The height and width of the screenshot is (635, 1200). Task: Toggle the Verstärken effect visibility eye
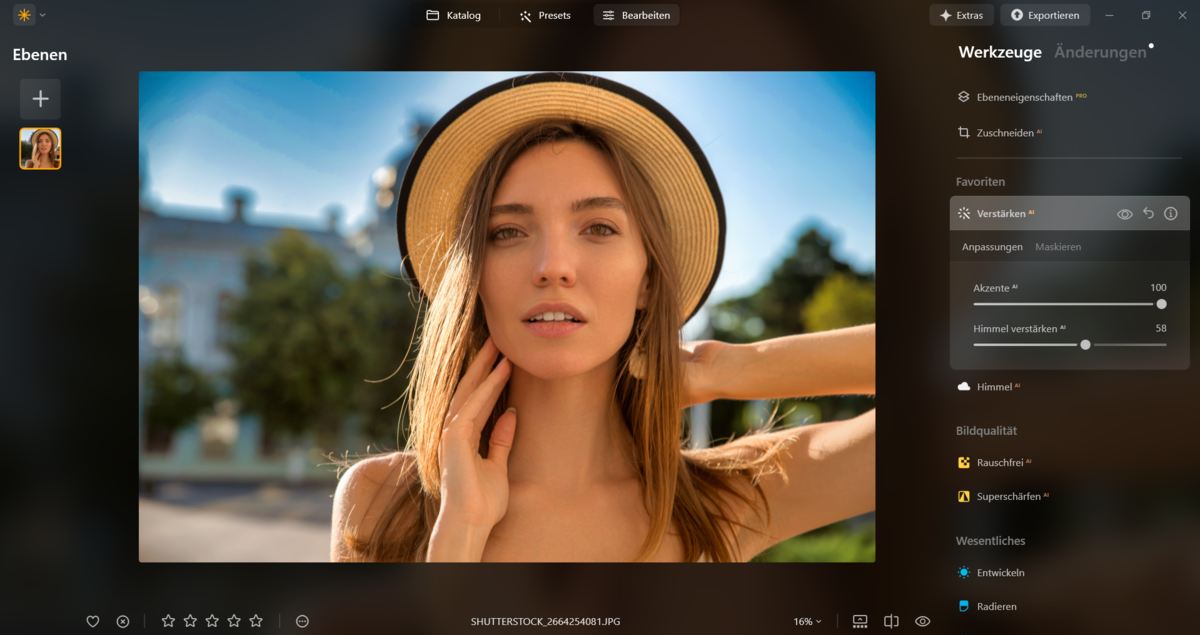[x=1124, y=213]
